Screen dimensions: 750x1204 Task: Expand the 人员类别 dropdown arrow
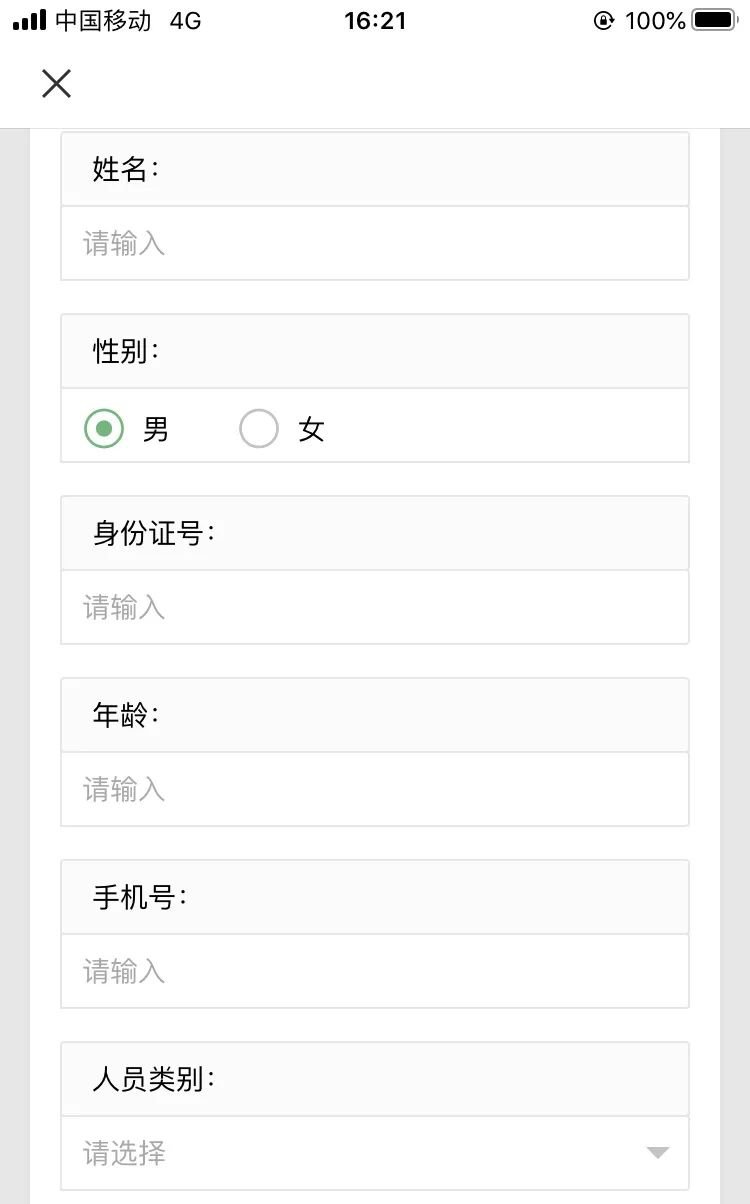click(x=657, y=1153)
